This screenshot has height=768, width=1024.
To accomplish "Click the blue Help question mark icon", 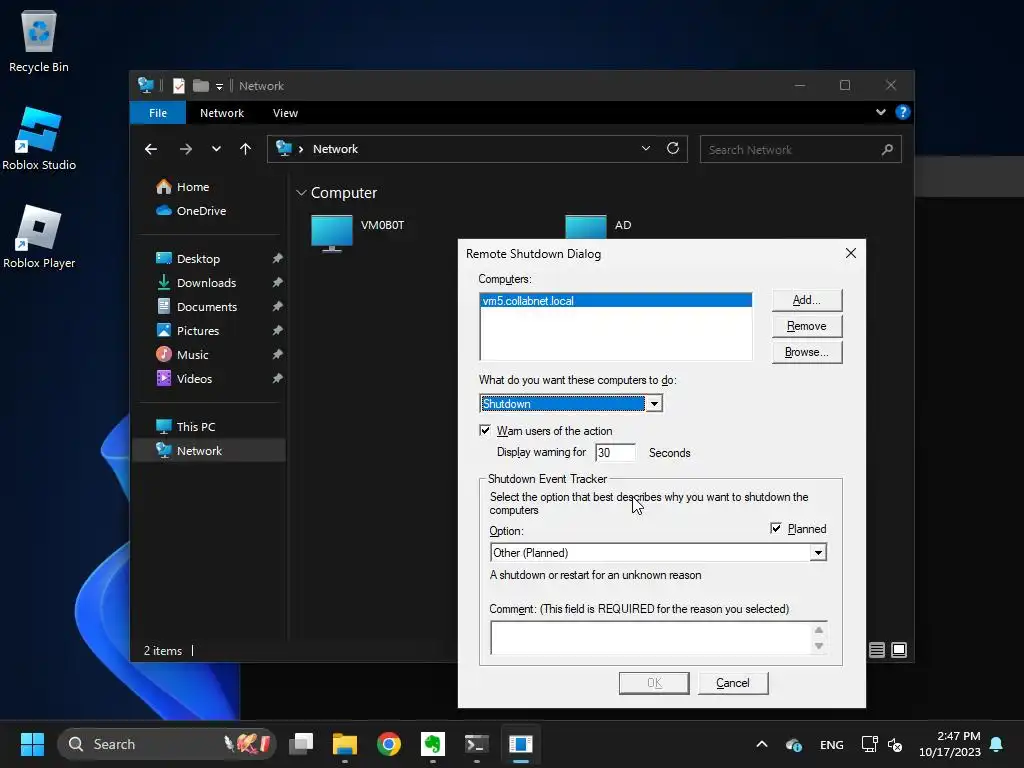I will click(903, 112).
